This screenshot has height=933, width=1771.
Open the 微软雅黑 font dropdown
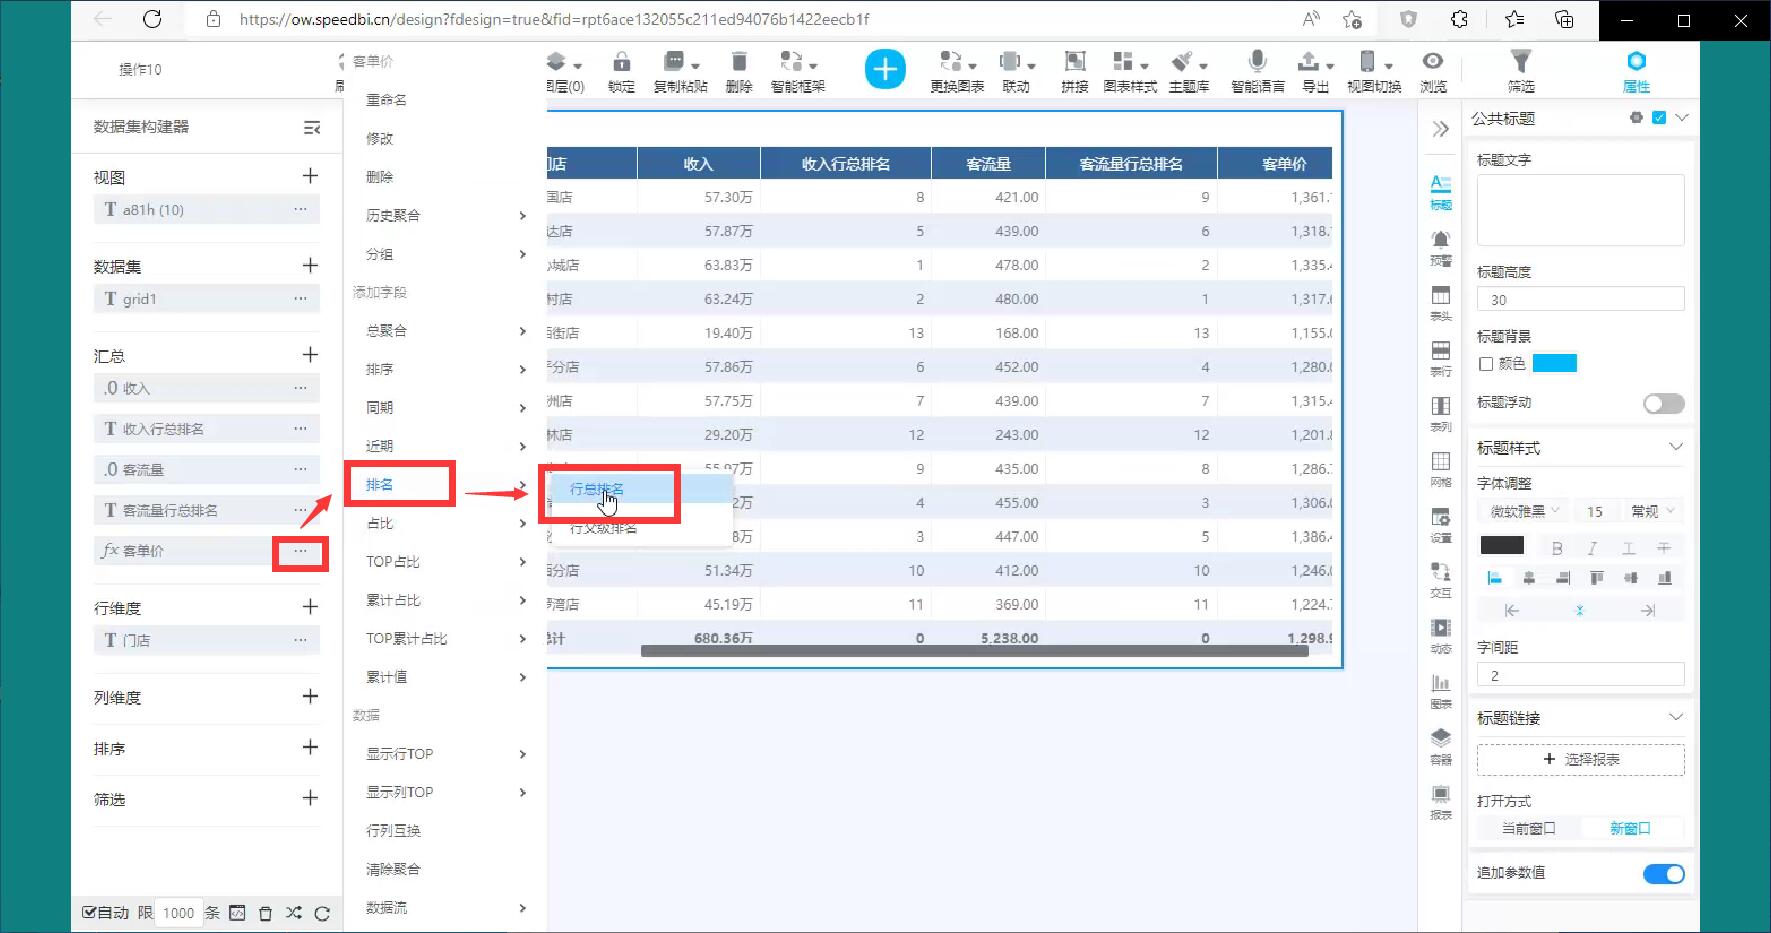point(1524,511)
